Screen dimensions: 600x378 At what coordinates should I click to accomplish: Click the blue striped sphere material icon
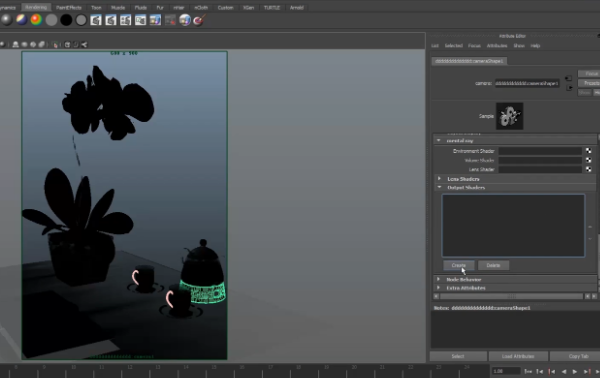click(x=21, y=20)
